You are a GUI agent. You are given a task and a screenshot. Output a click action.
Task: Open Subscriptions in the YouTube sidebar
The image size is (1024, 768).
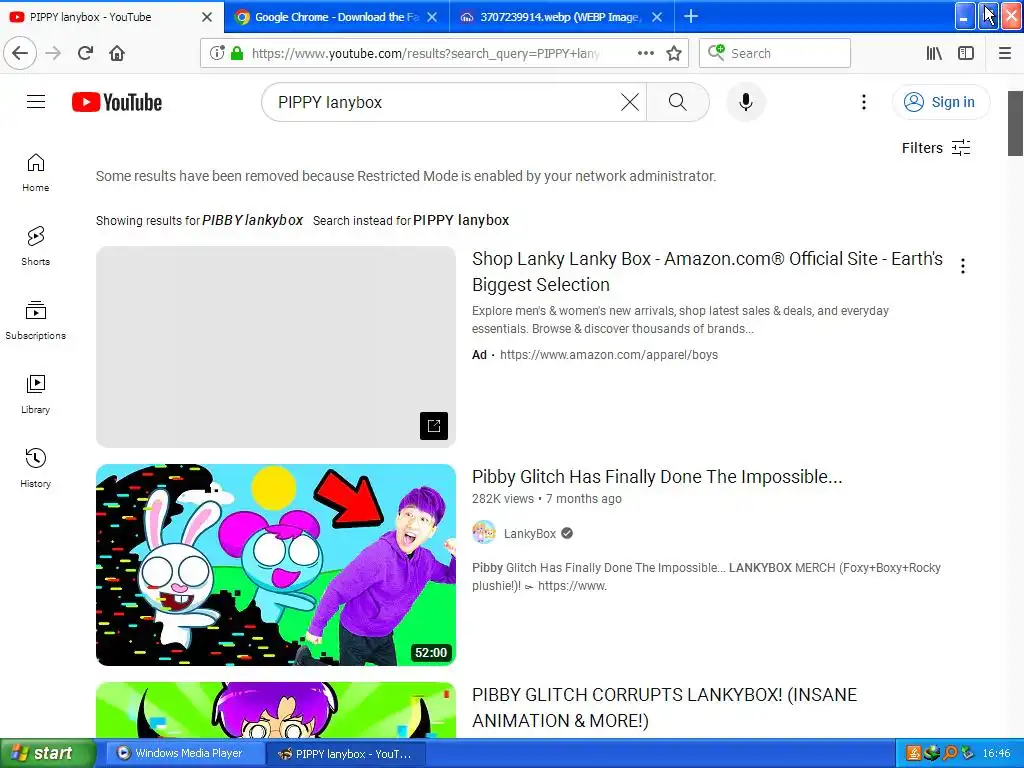tap(36, 320)
